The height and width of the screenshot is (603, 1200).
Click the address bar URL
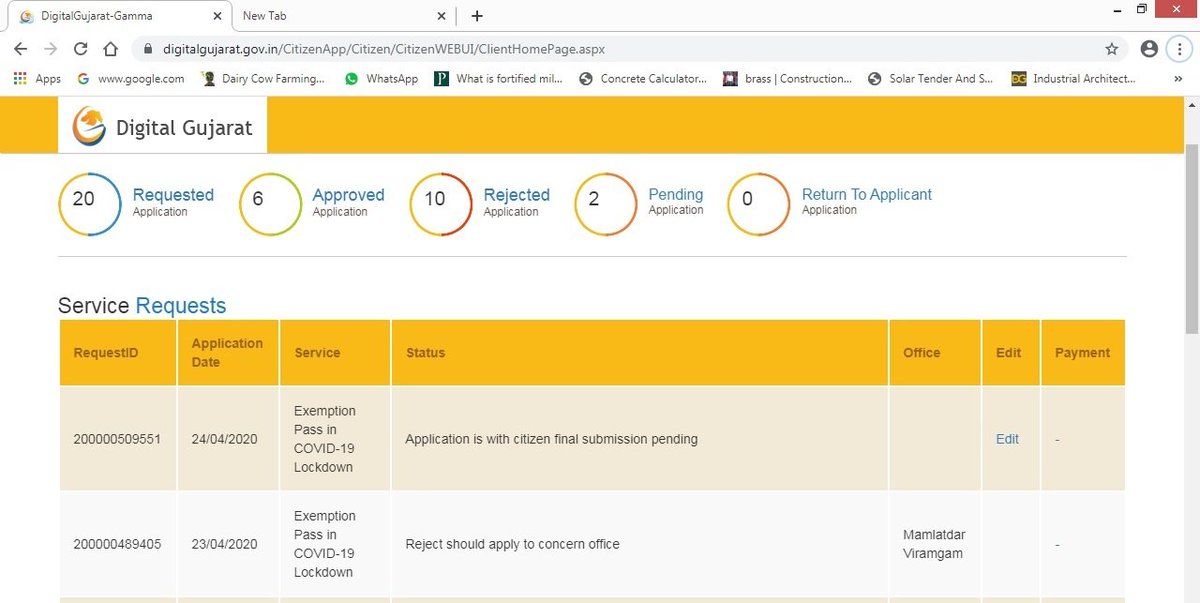(384, 48)
